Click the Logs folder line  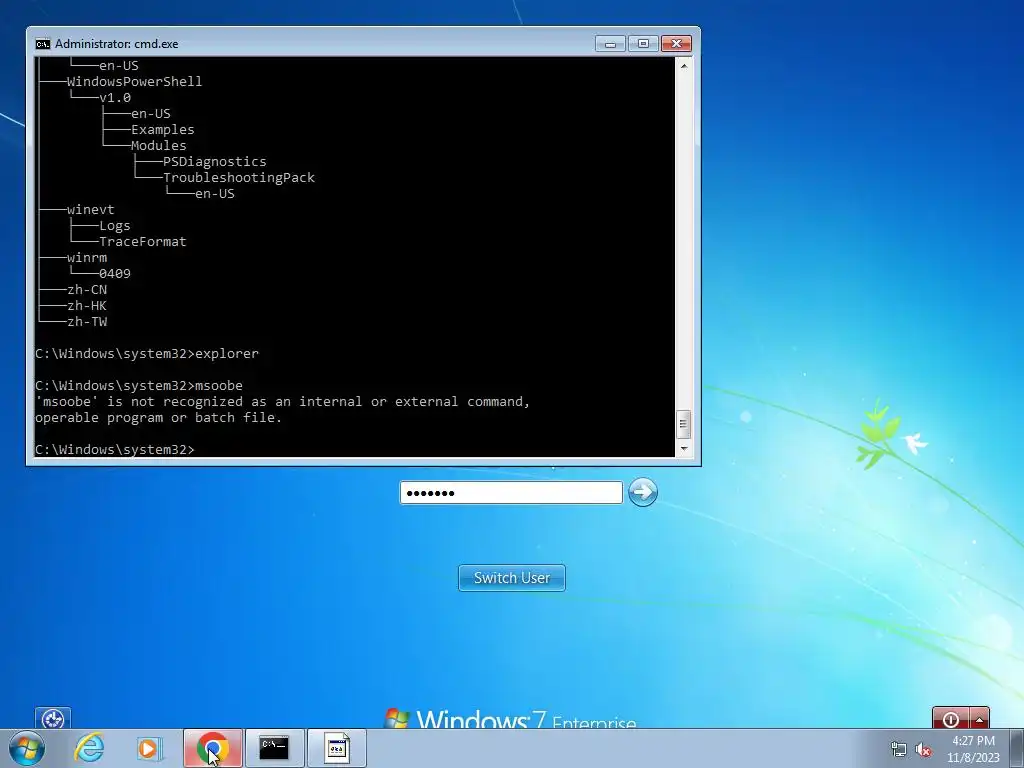pos(115,226)
